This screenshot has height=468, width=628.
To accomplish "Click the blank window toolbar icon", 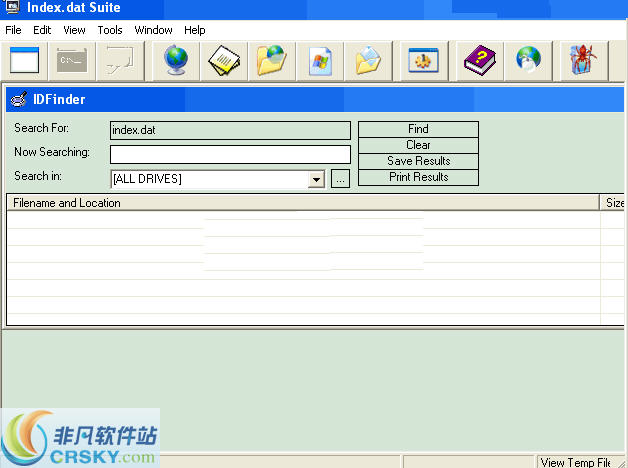I will (x=24, y=60).
